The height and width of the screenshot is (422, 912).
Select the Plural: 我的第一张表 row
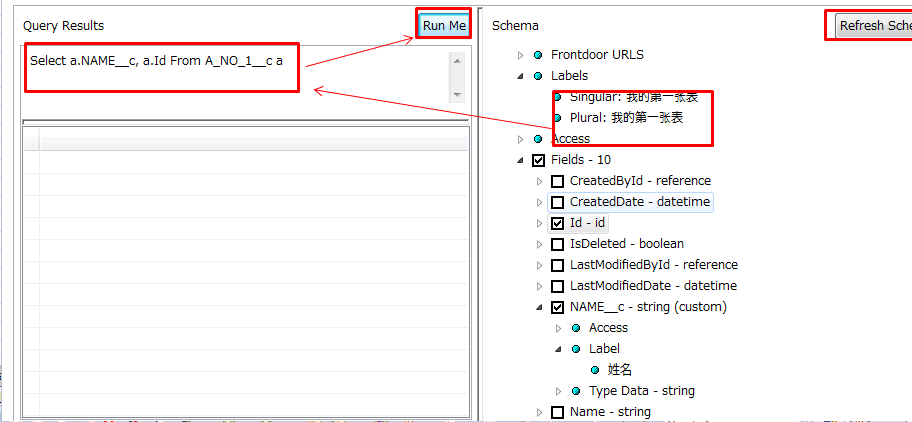point(626,118)
